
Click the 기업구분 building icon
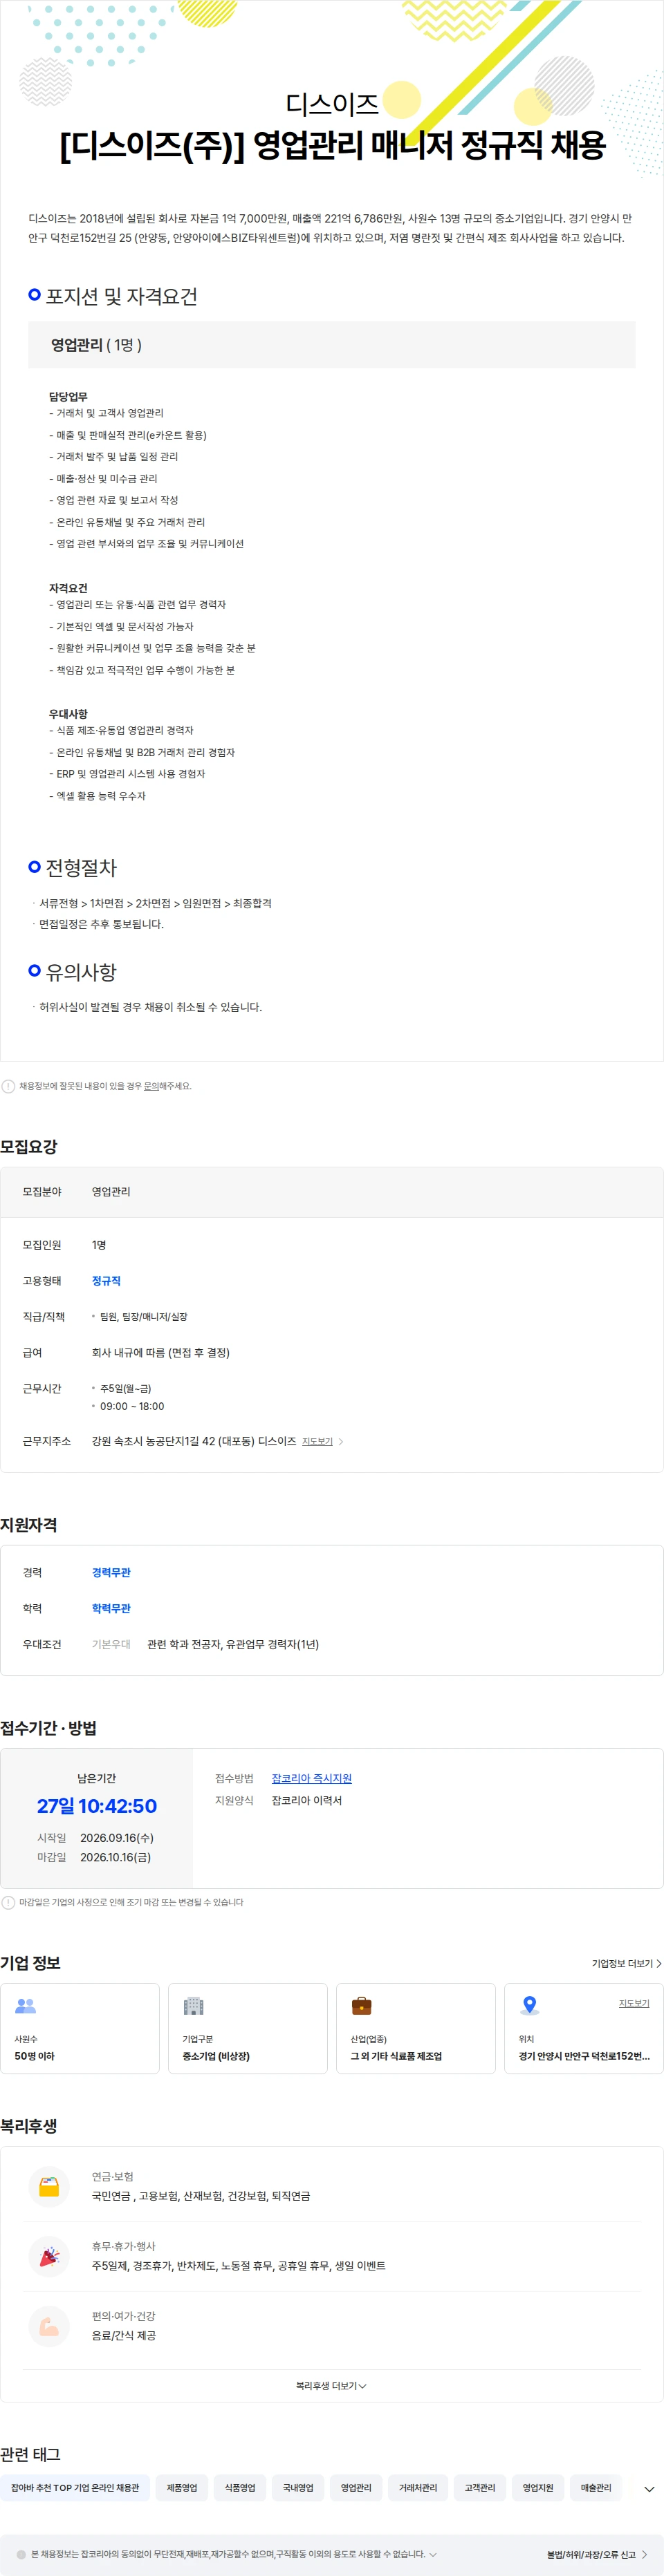click(x=194, y=2006)
